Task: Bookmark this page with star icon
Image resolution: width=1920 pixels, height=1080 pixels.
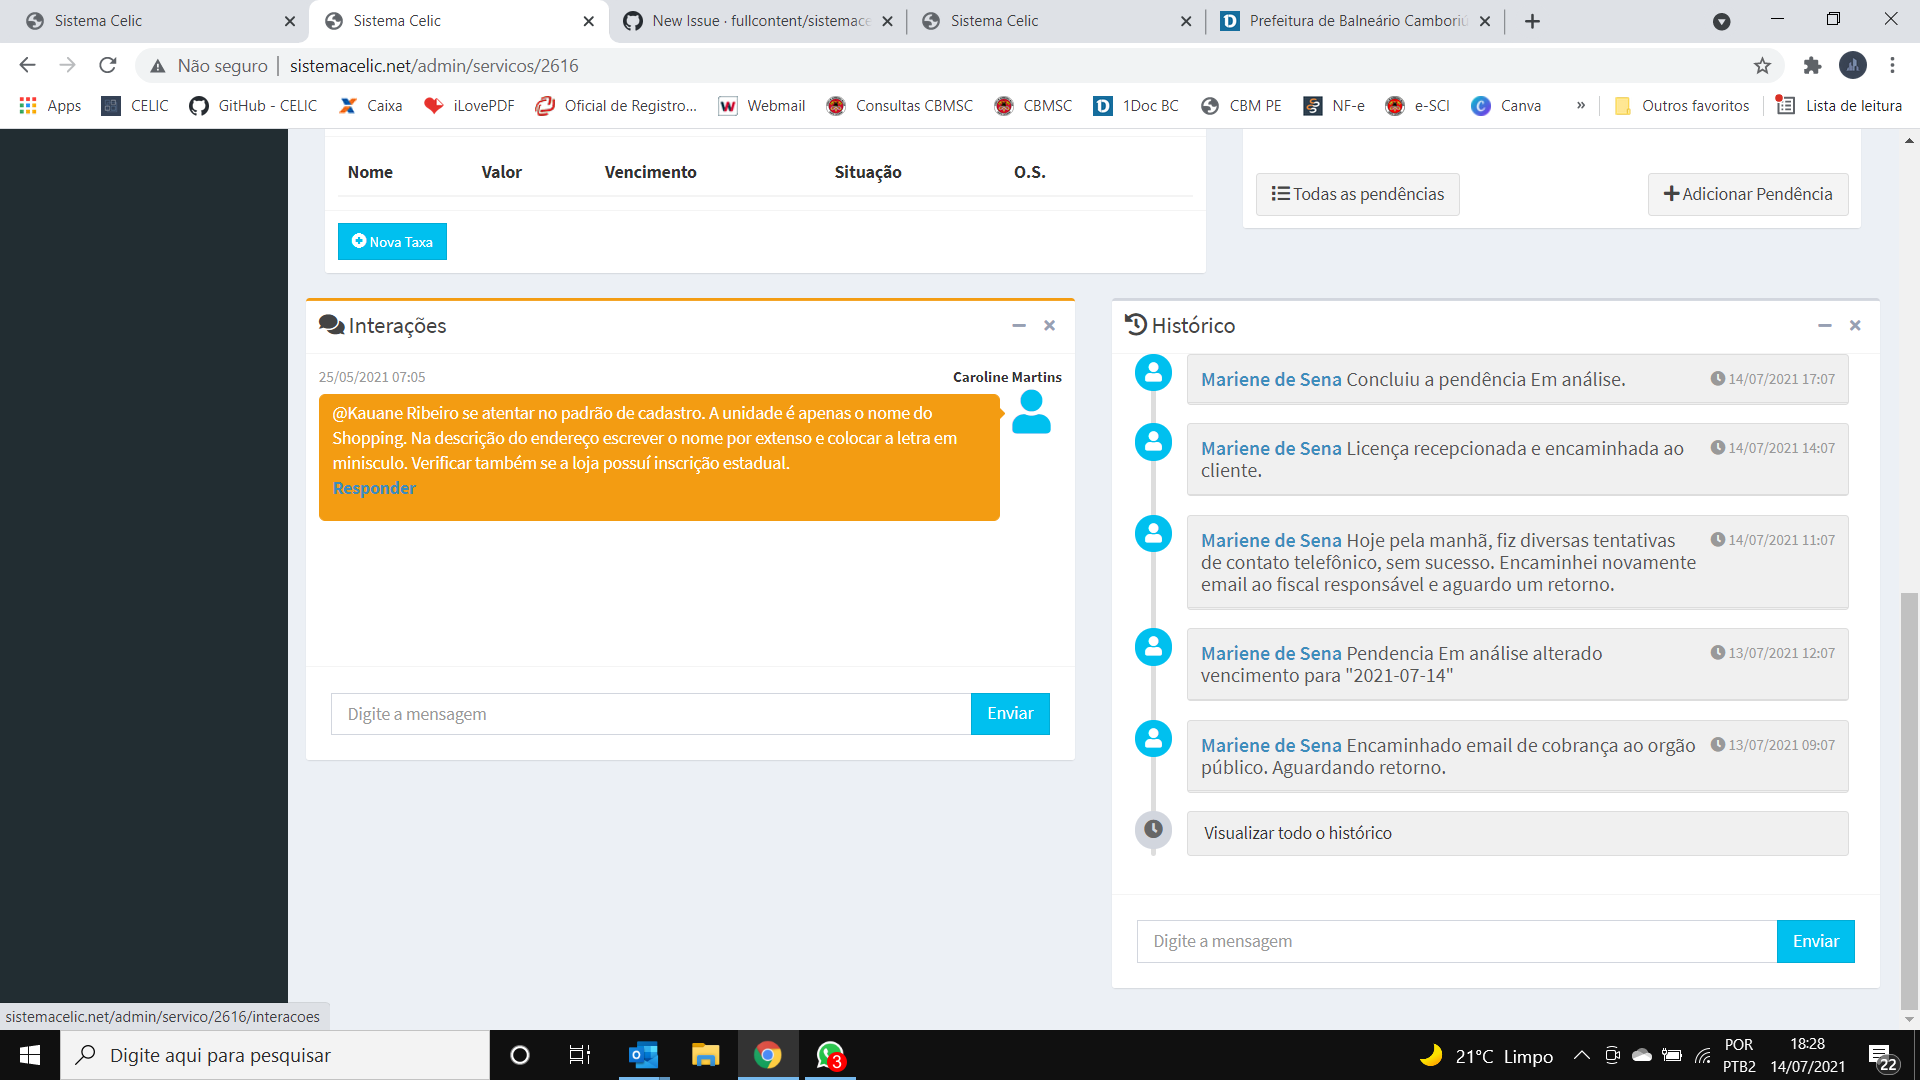Action: 1762,66
